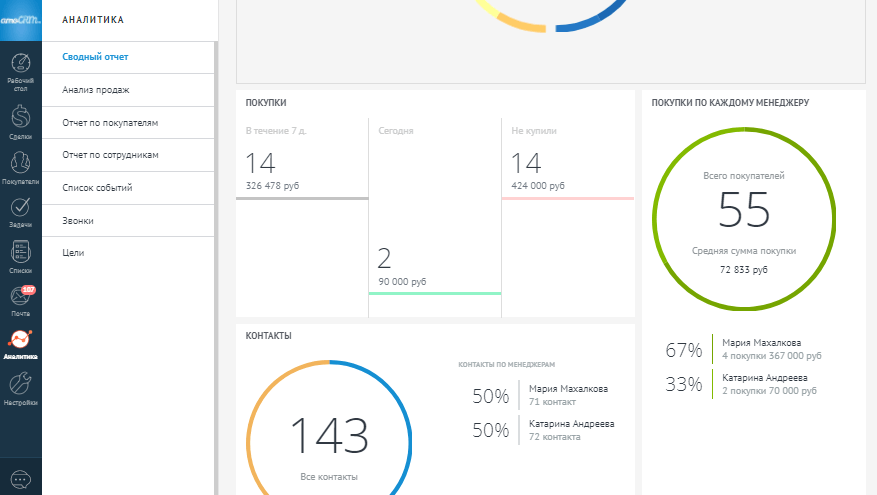
Task: Click Мария Махалкова in purchases by manager
Action: coord(761,342)
